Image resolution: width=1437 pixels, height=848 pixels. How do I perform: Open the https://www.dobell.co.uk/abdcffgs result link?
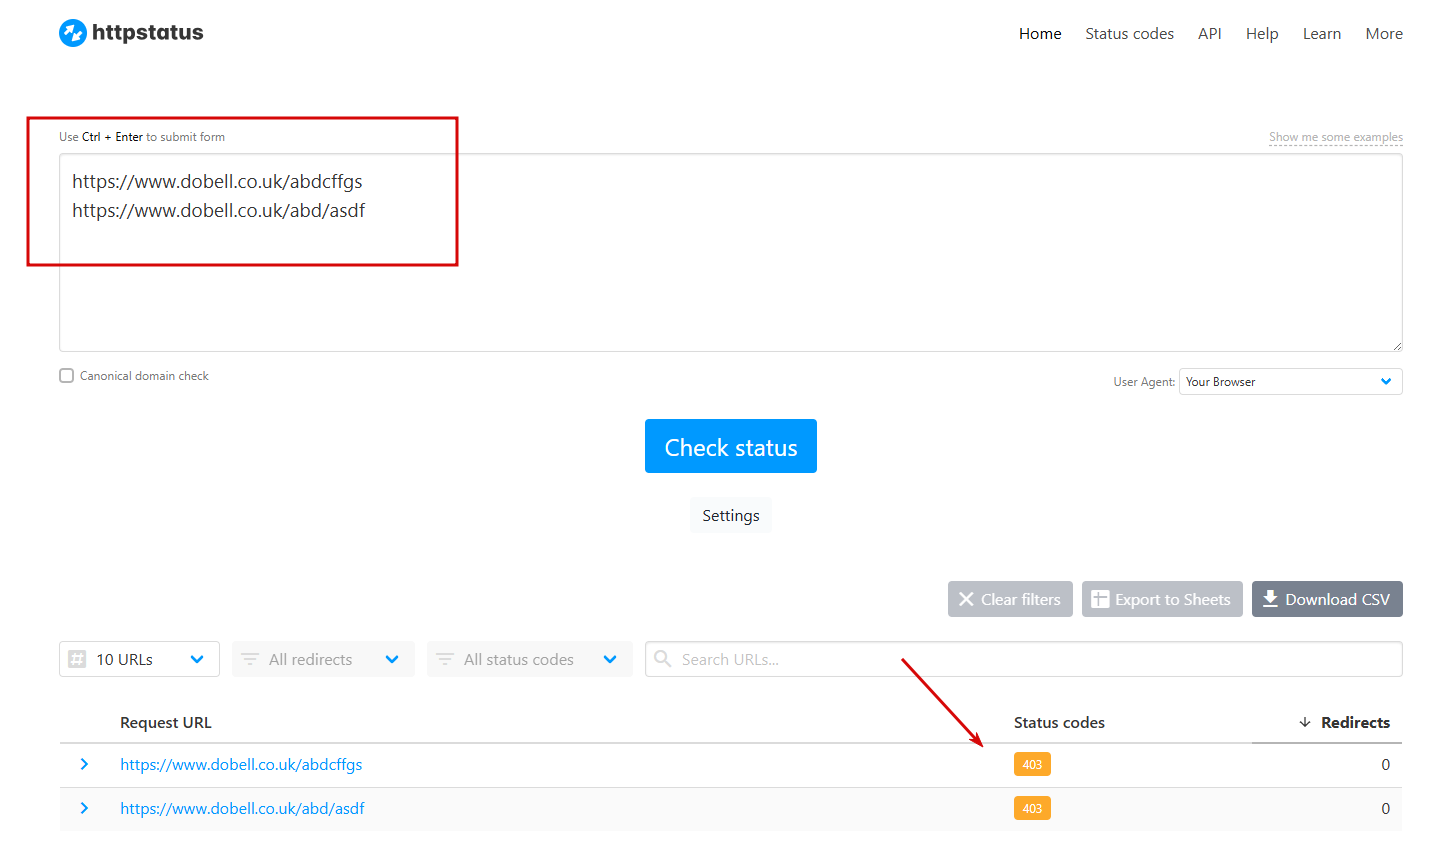coord(241,765)
